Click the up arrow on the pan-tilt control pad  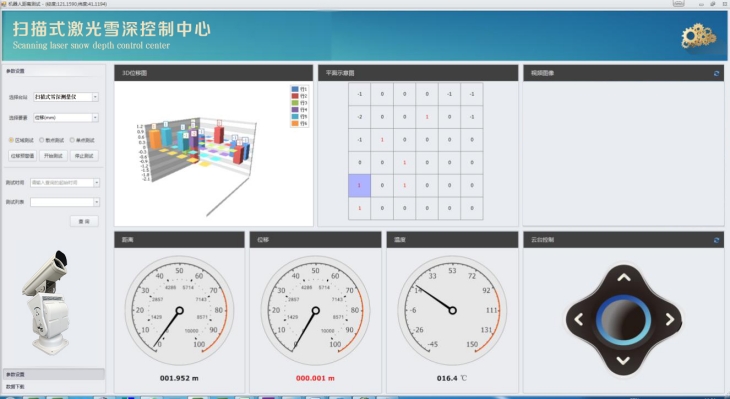click(624, 278)
